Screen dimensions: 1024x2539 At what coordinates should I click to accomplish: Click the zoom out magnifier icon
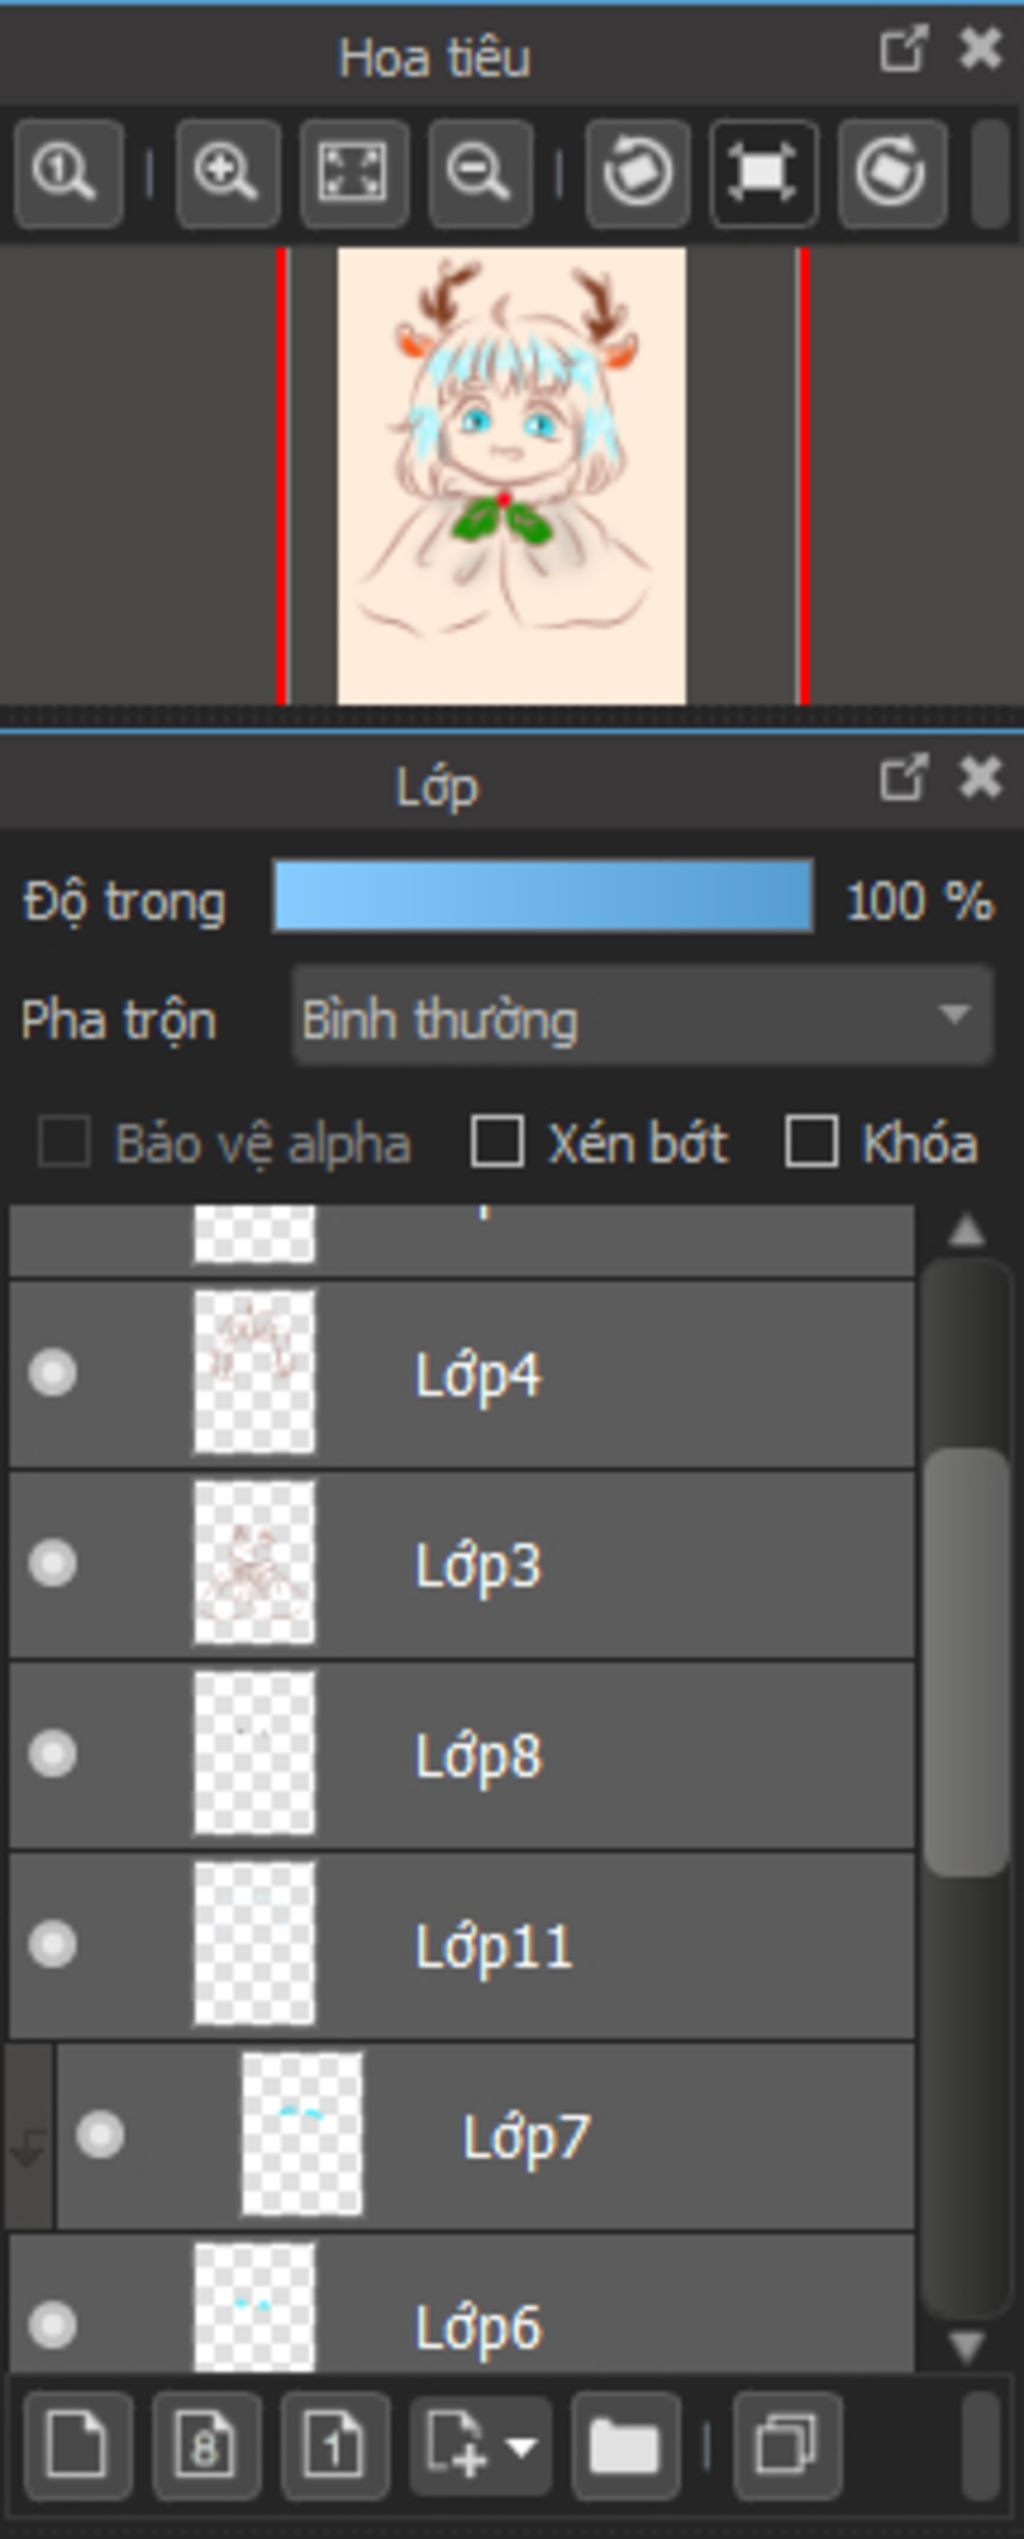480,173
